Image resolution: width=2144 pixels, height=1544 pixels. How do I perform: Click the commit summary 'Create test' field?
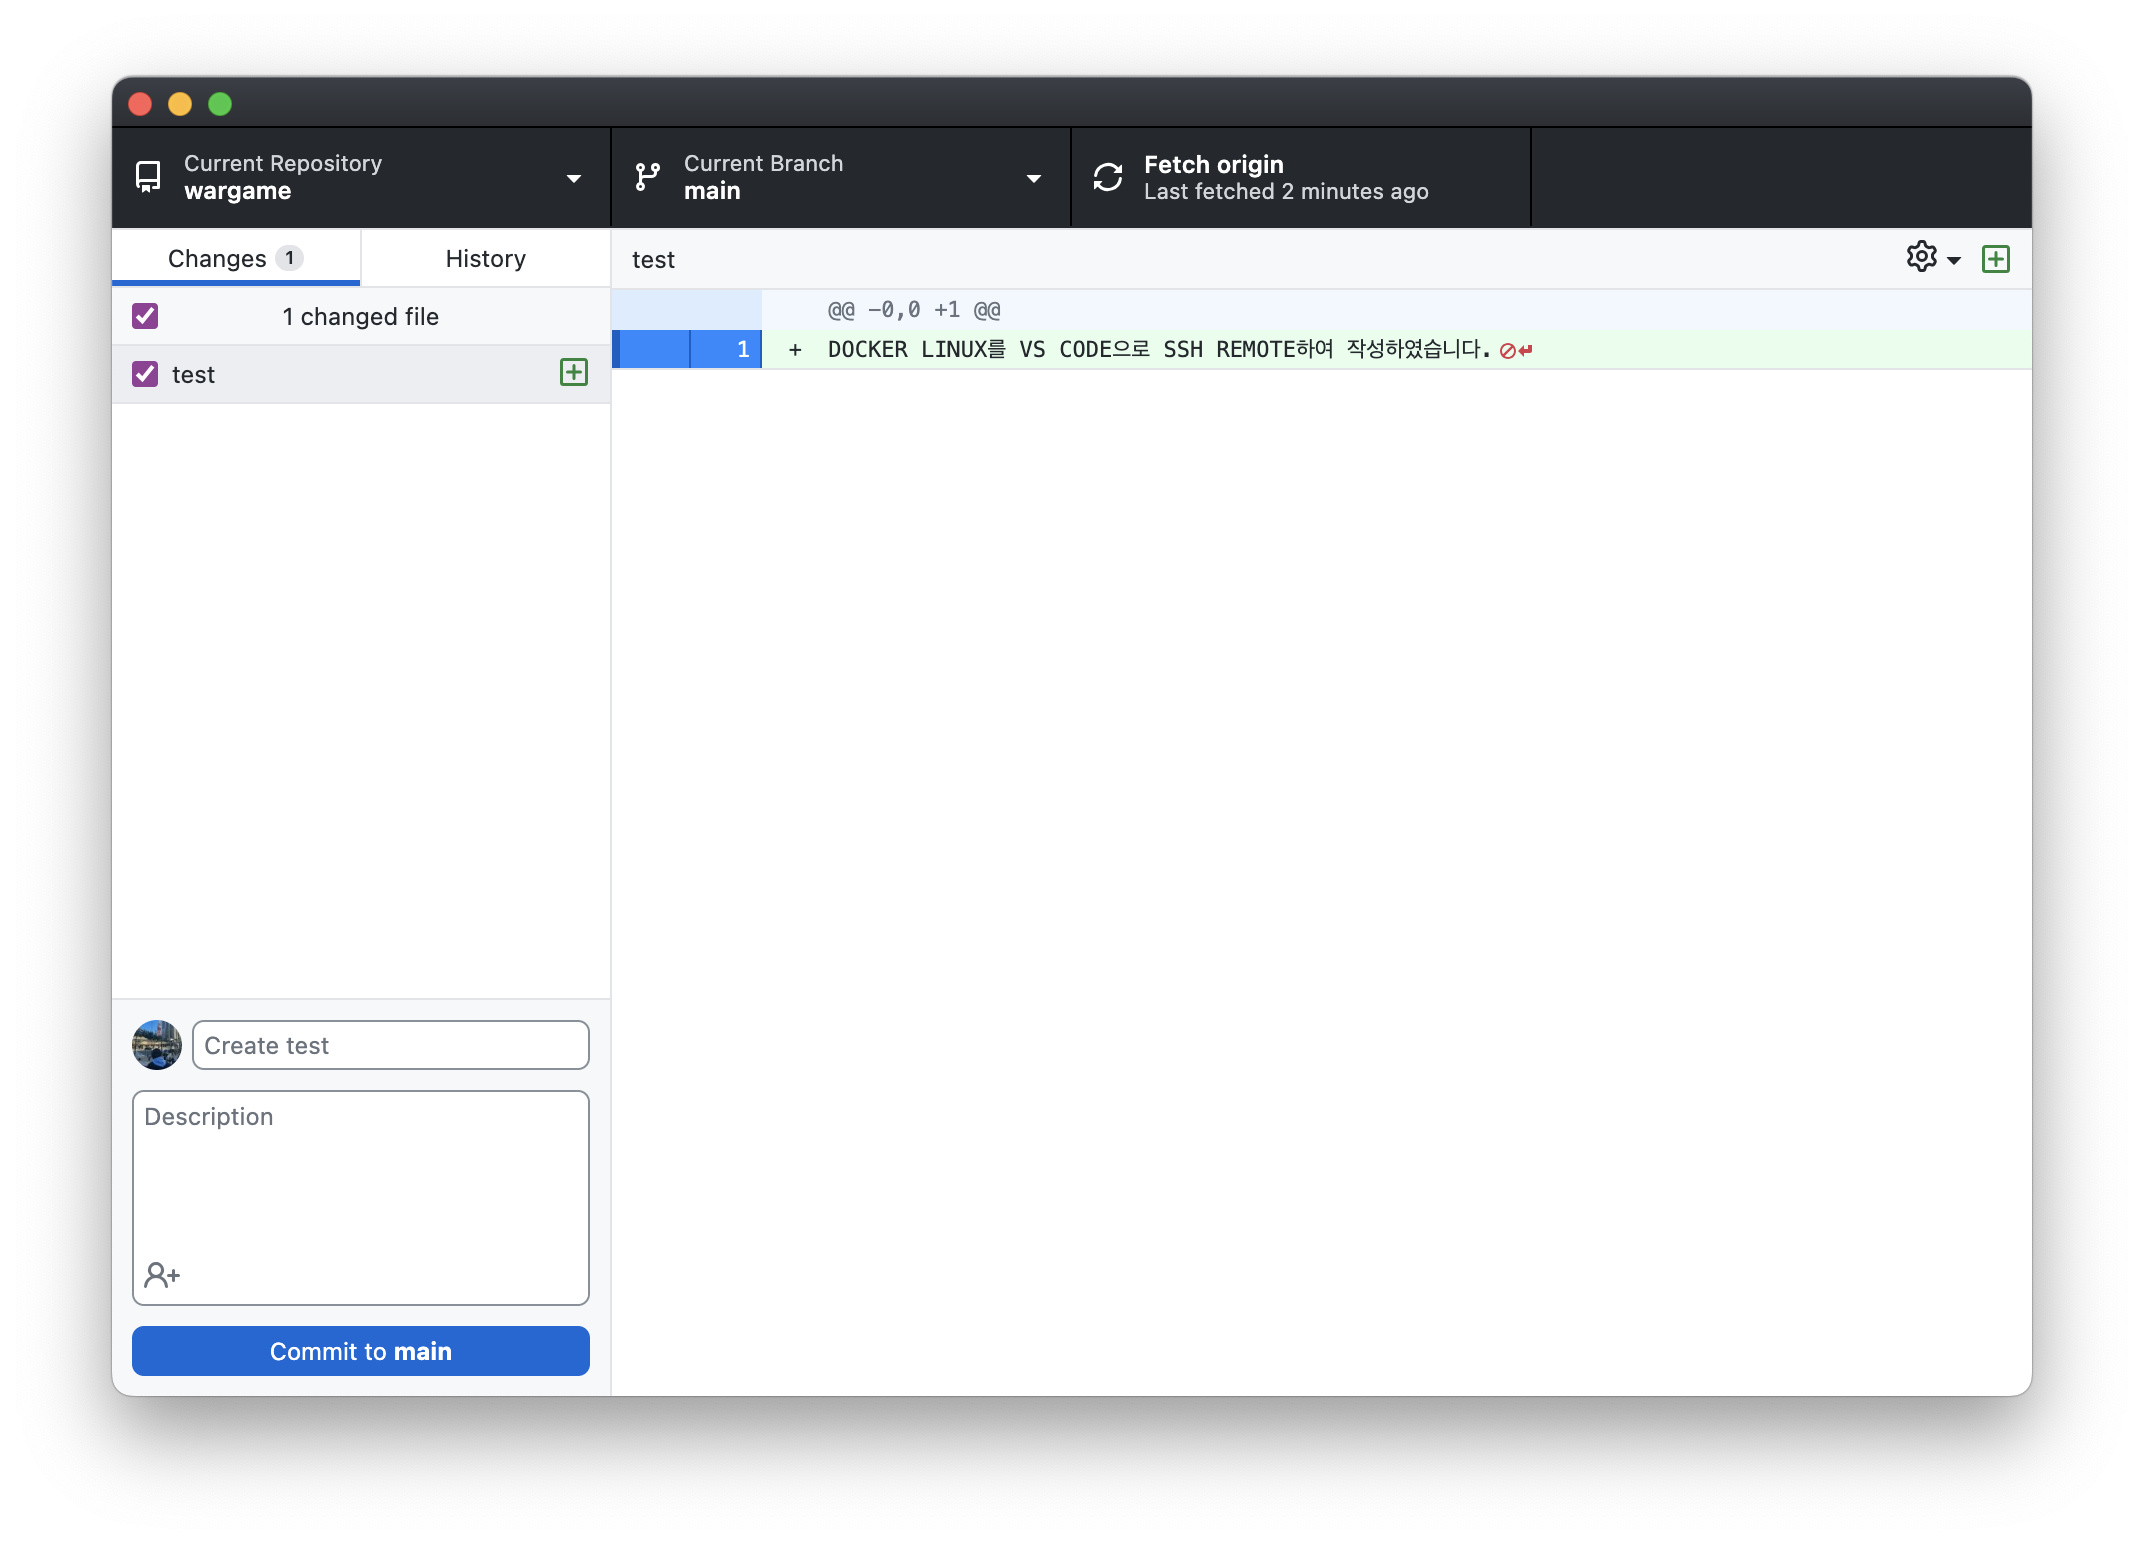coord(390,1045)
